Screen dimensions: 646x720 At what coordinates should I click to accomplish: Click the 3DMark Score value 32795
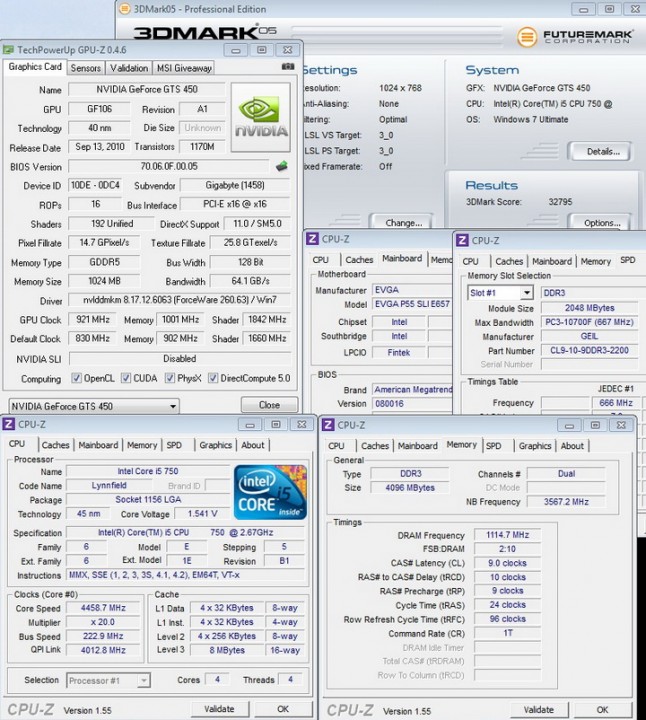tap(560, 202)
